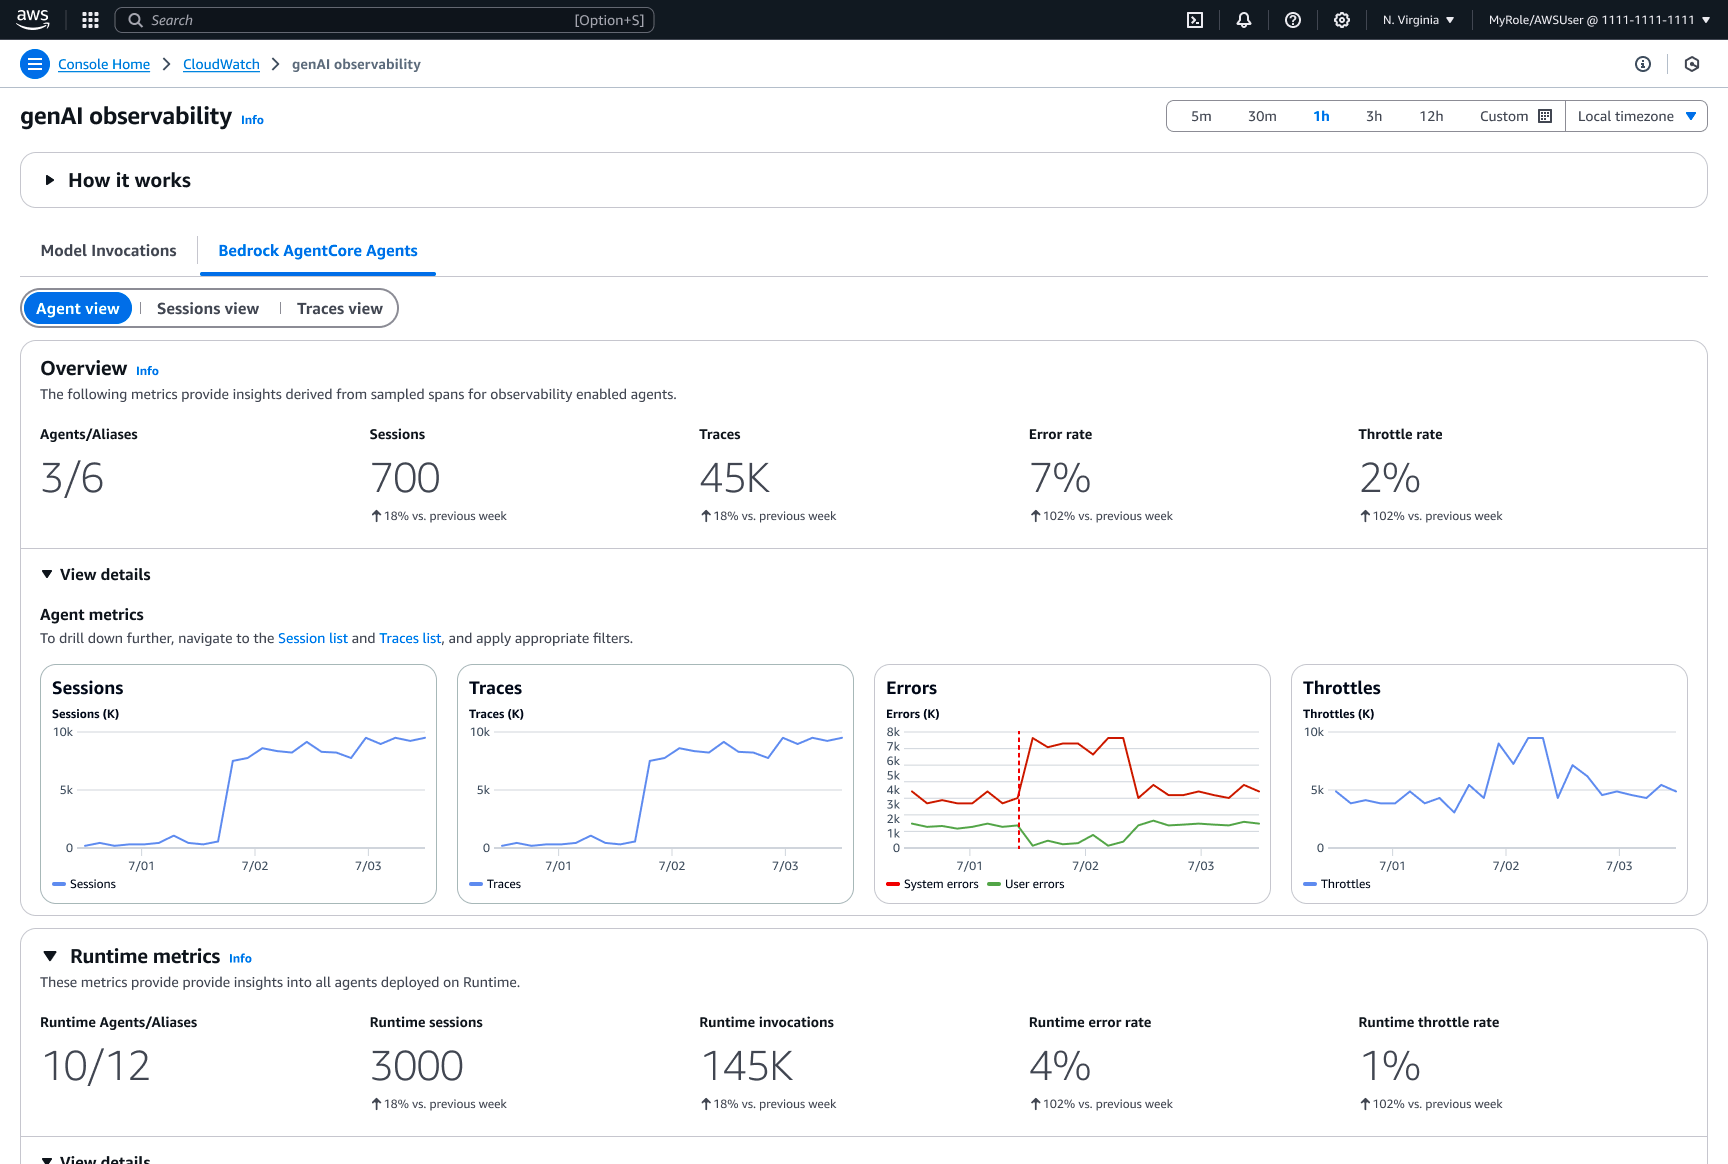Open the Session list link
Screen dimensions: 1728x1164
[x=313, y=639]
